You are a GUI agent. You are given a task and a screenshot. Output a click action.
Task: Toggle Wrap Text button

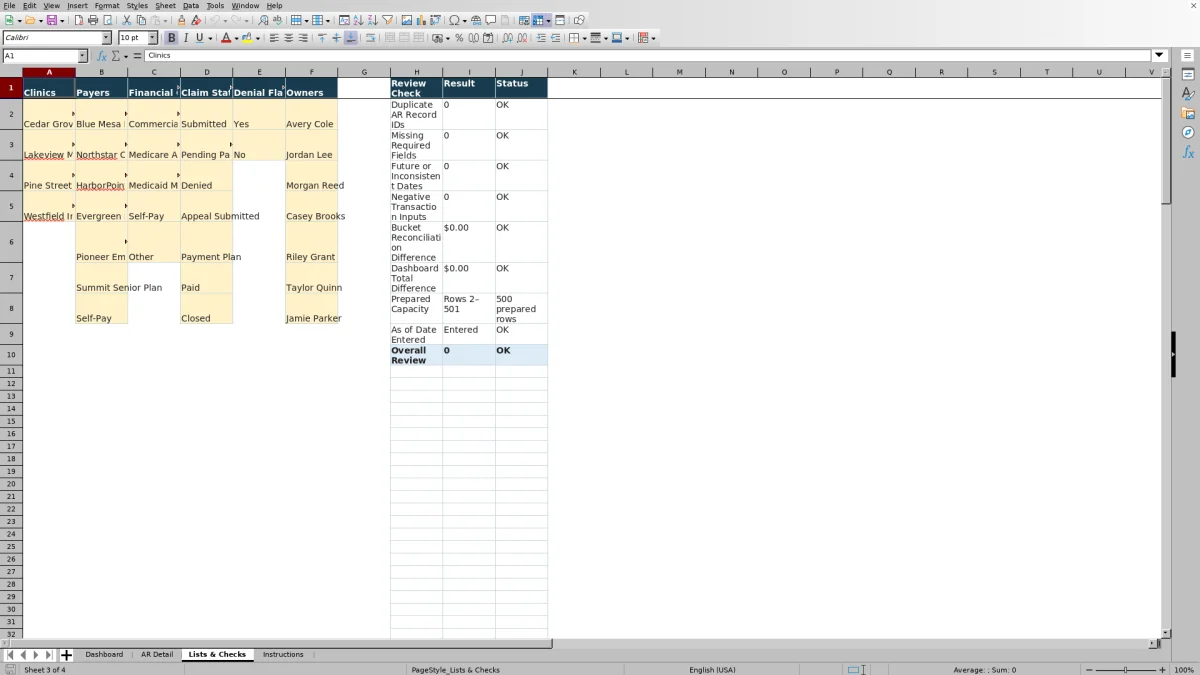tap(370, 38)
